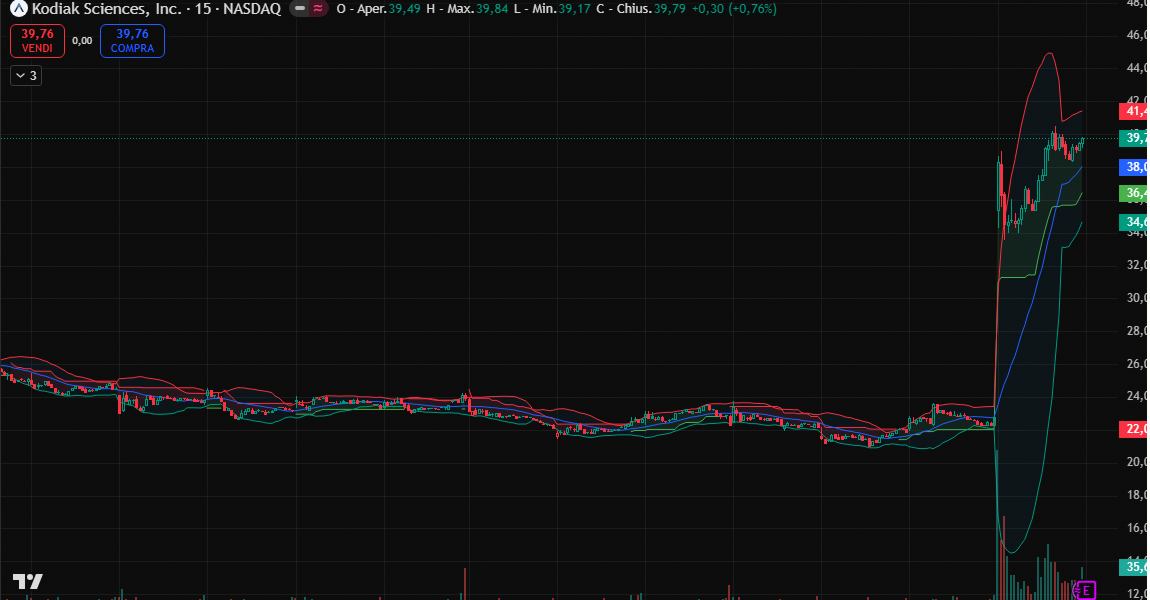The width and height of the screenshot is (1150, 600).
Task: Select the change text +0,30 (+0,76%)
Action: point(734,9)
